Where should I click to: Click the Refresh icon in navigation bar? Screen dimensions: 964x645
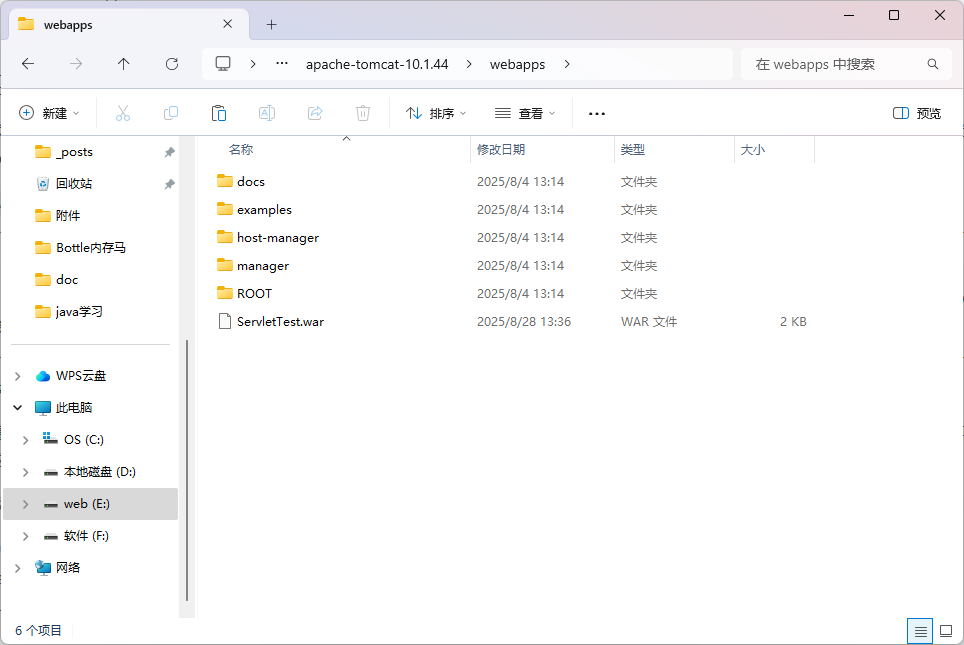click(172, 64)
